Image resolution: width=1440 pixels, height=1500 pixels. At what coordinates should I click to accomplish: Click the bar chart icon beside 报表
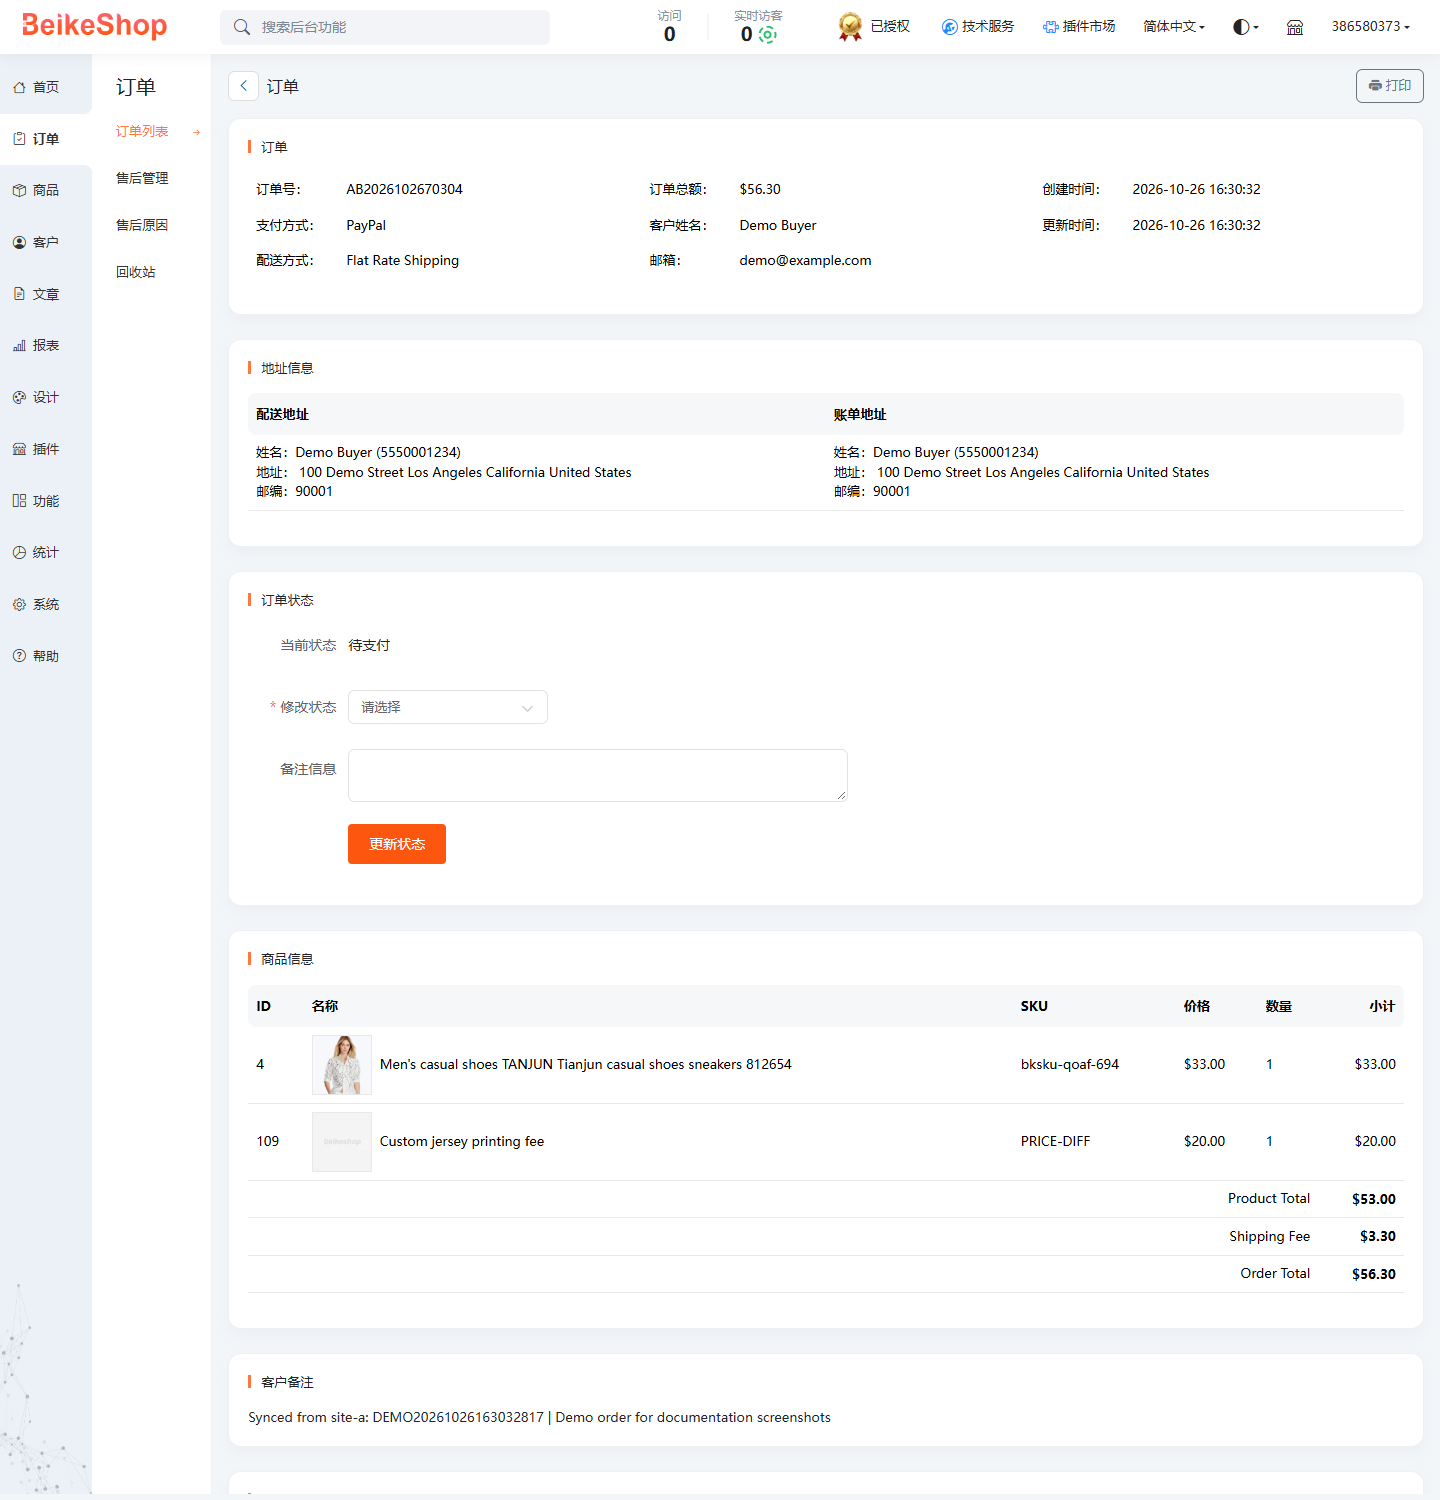coord(19,345)
